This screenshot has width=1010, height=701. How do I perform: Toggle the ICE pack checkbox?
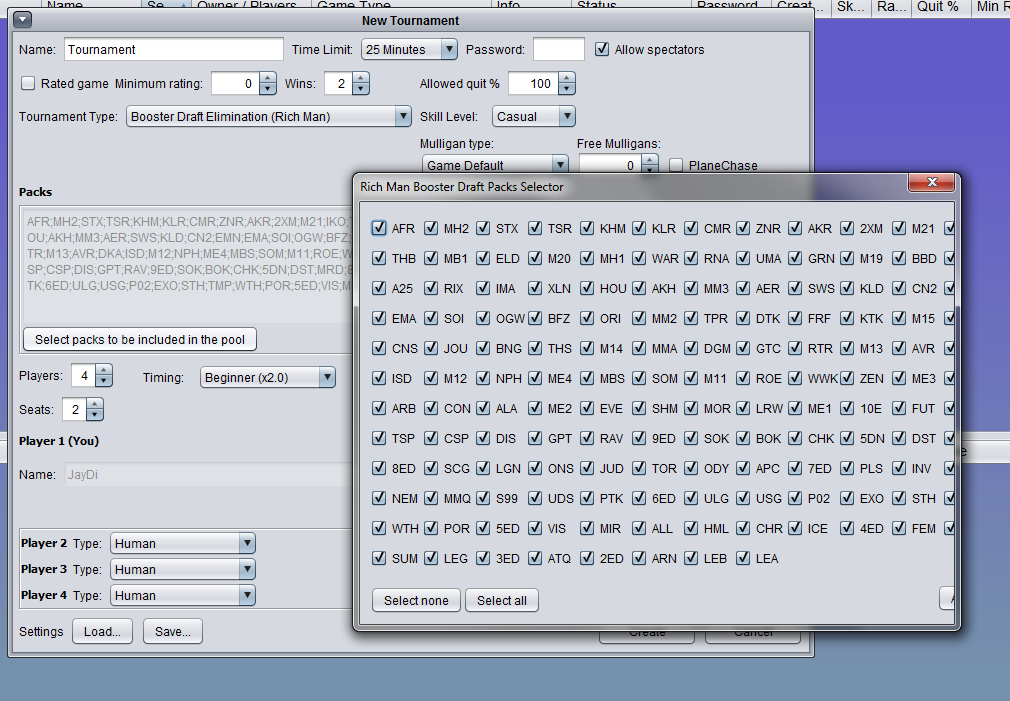click(x=795, y=528)
